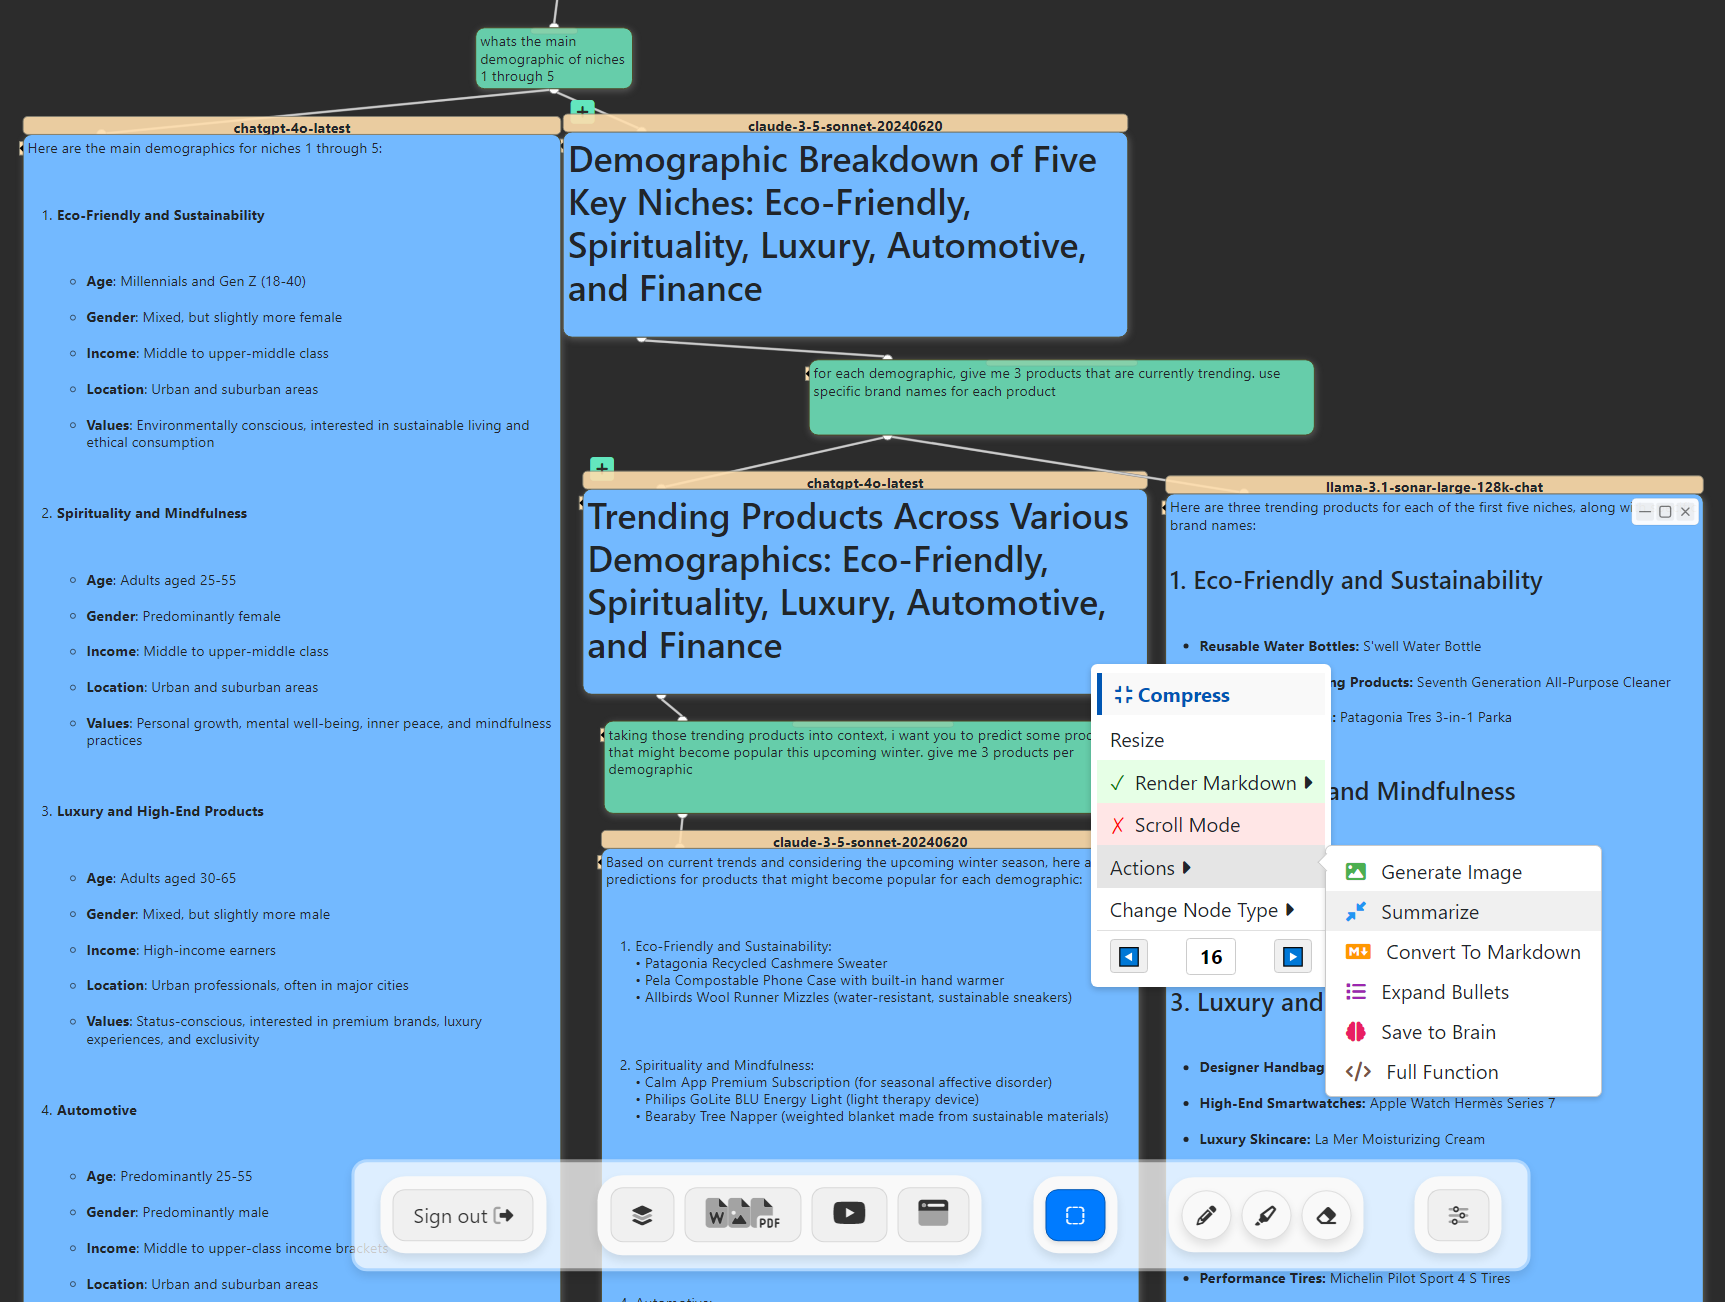The height and width of the screenshot is (1302, 1725).
Task: Click green plus above Trending Products node
Action: coord(602,466)
